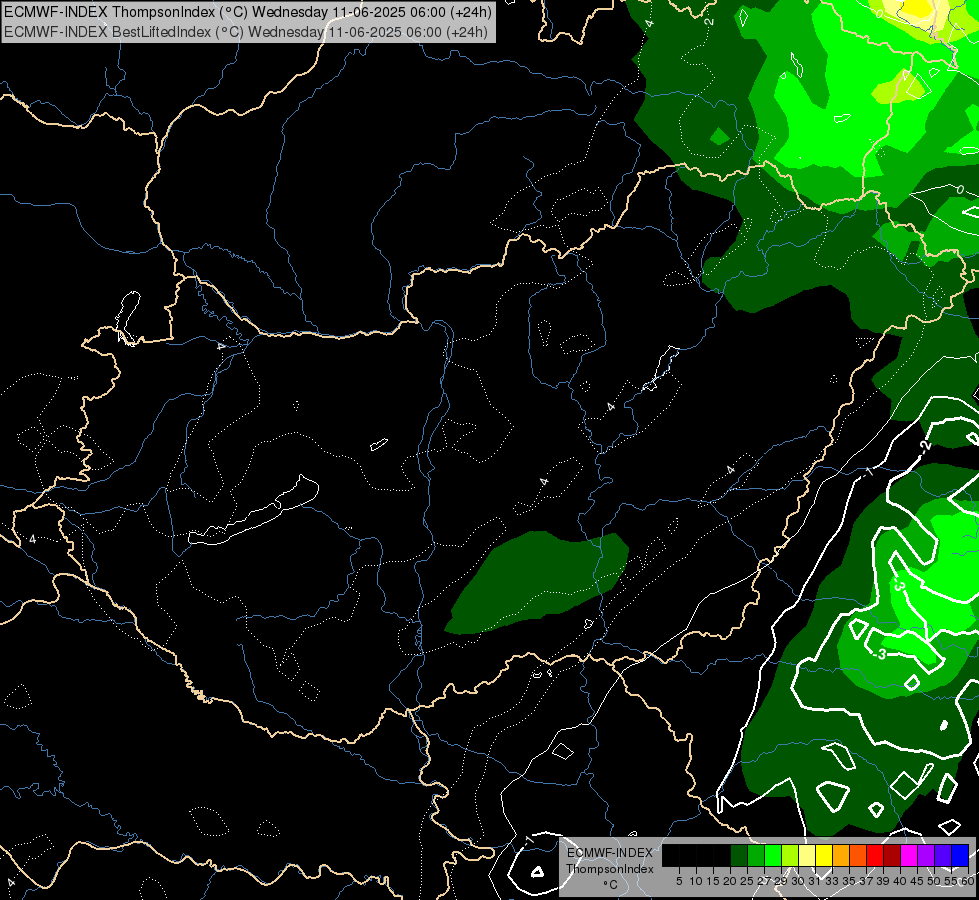Click the legend tick value 30
979x900 pixels.
798,881
